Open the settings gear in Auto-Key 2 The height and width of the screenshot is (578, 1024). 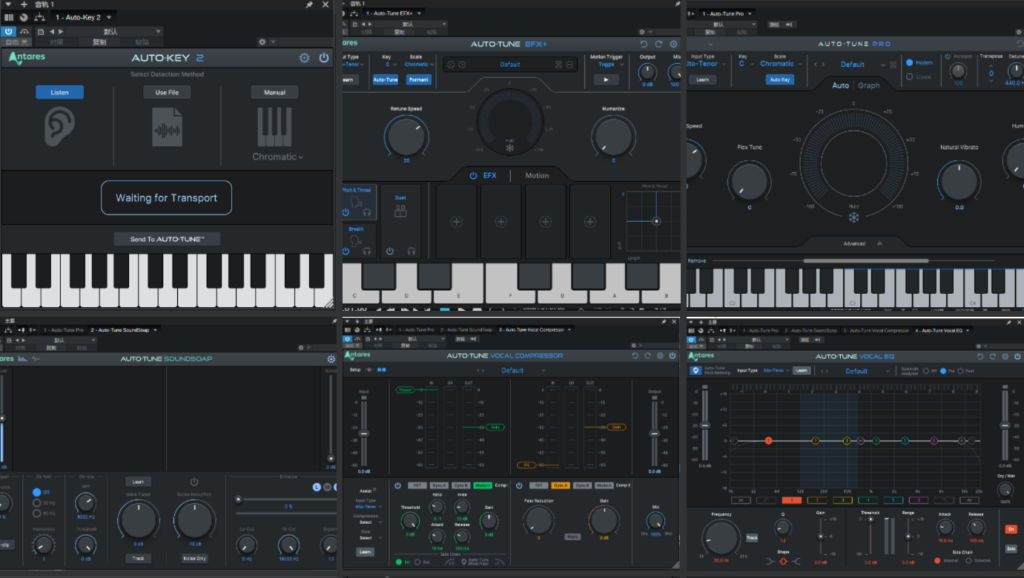point(305,58)
